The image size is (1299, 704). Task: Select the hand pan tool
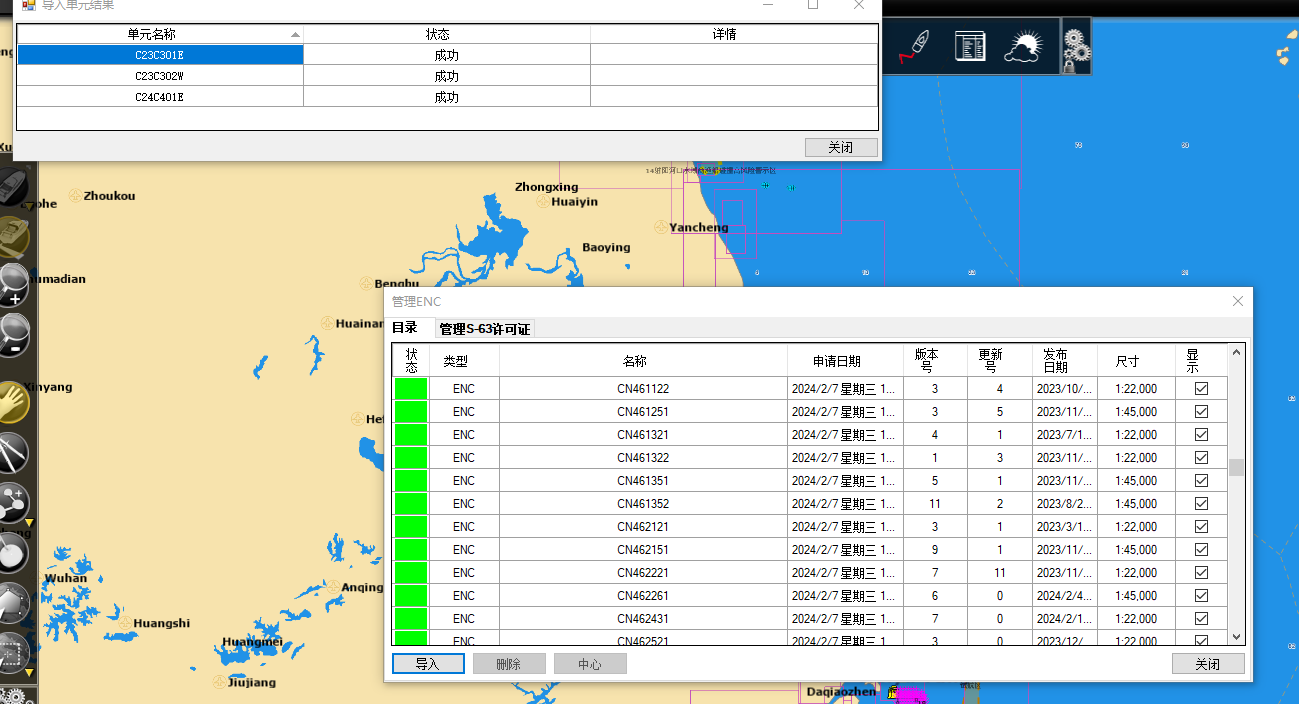coord(14,402)
